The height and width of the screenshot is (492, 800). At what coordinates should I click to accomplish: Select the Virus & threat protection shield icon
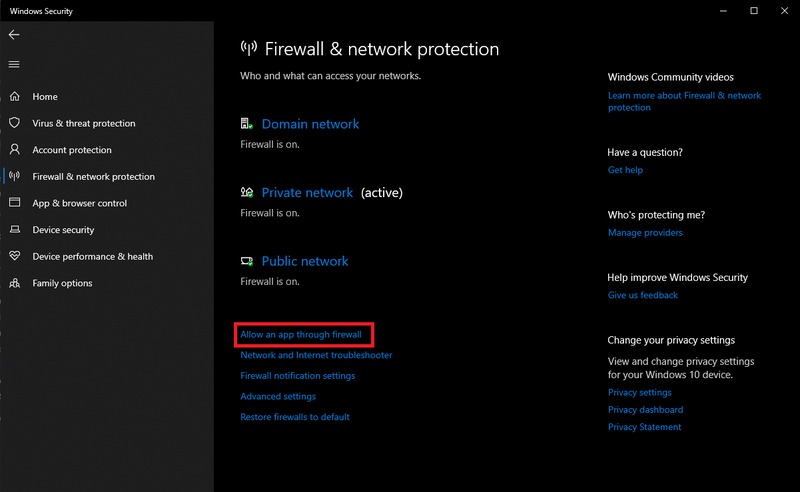point(14,123)
